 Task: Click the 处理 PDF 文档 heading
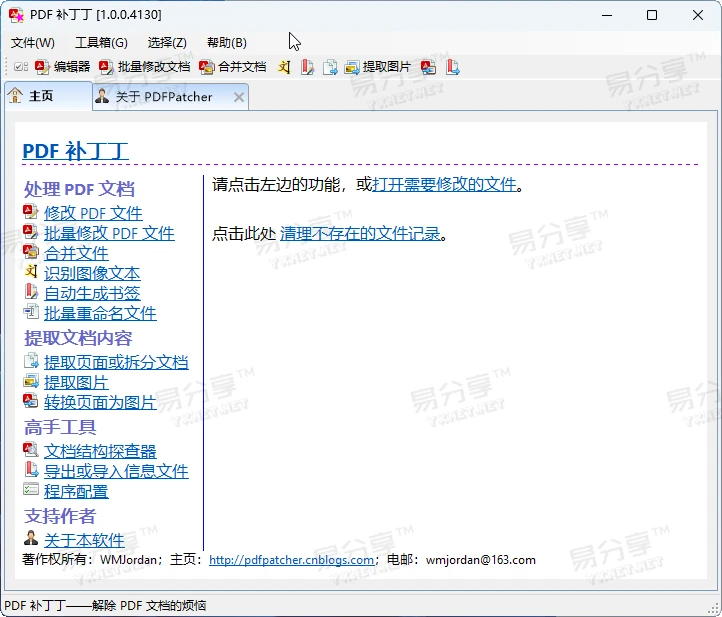tap(79, 189)
